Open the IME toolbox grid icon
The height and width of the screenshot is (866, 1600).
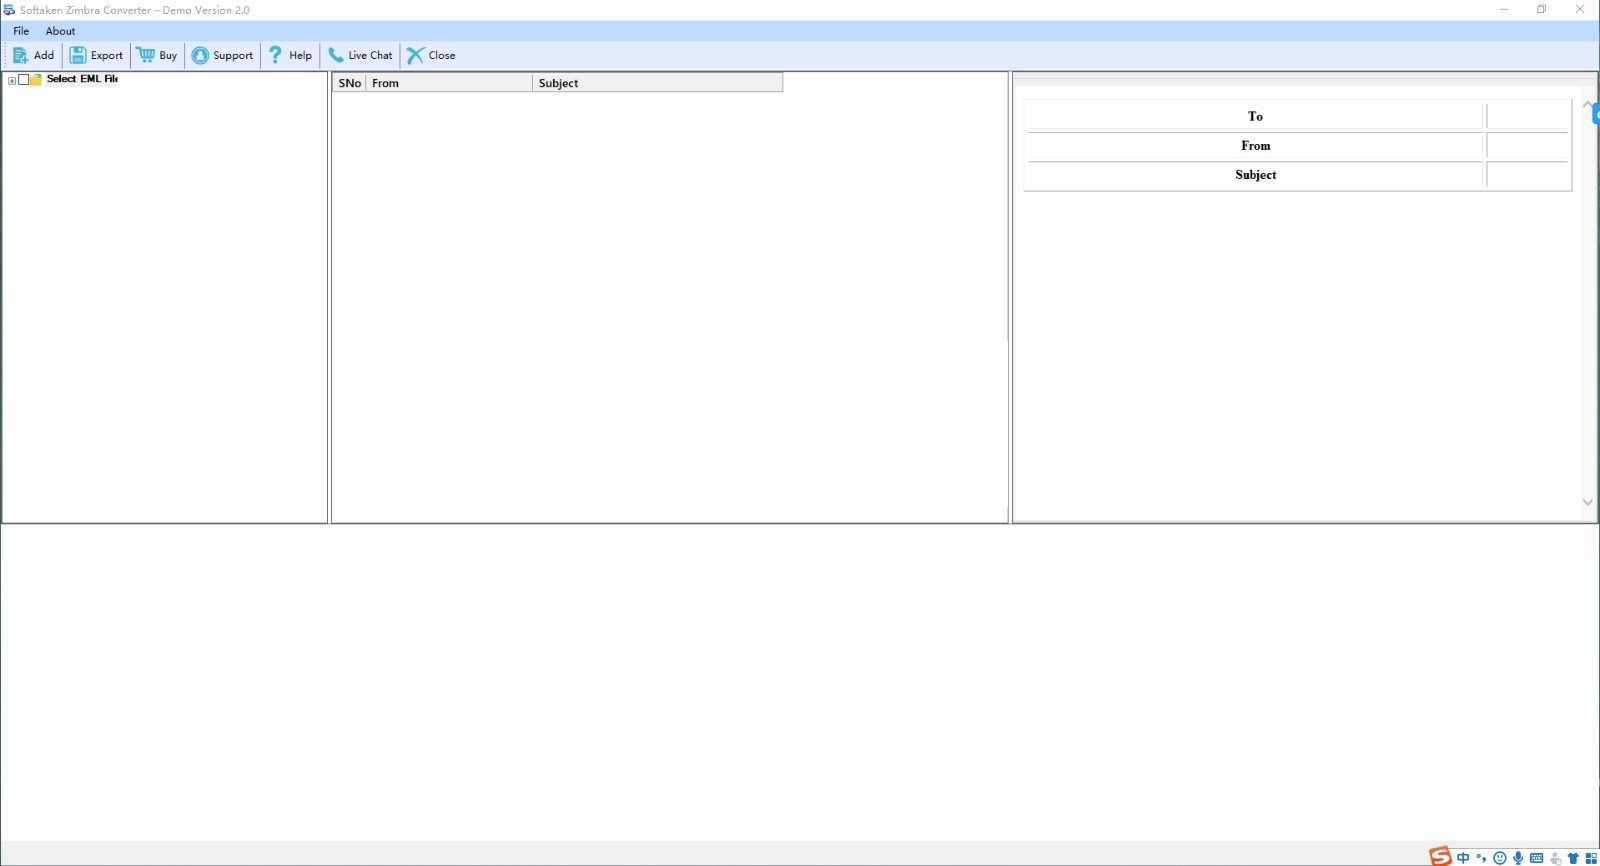[x=1591, y=858]
